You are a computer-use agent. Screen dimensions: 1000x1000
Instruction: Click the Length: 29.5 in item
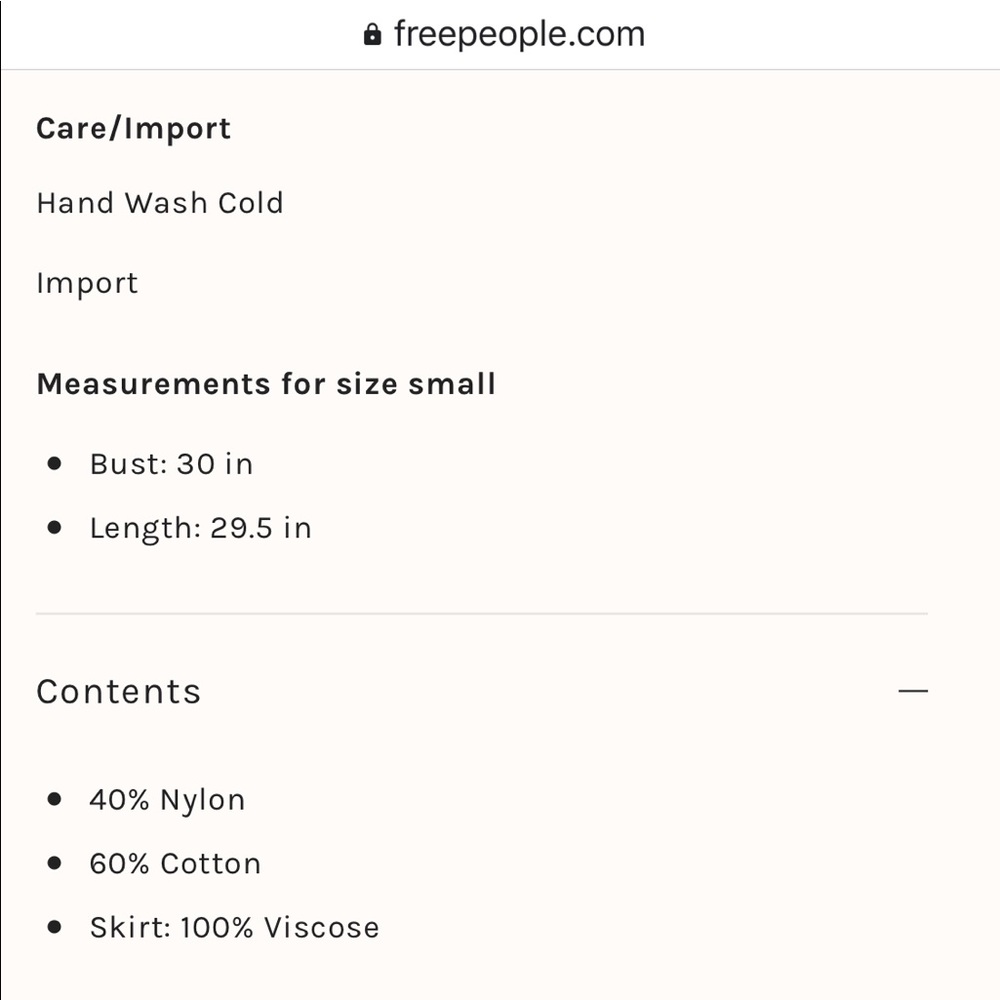pos(200,529)
